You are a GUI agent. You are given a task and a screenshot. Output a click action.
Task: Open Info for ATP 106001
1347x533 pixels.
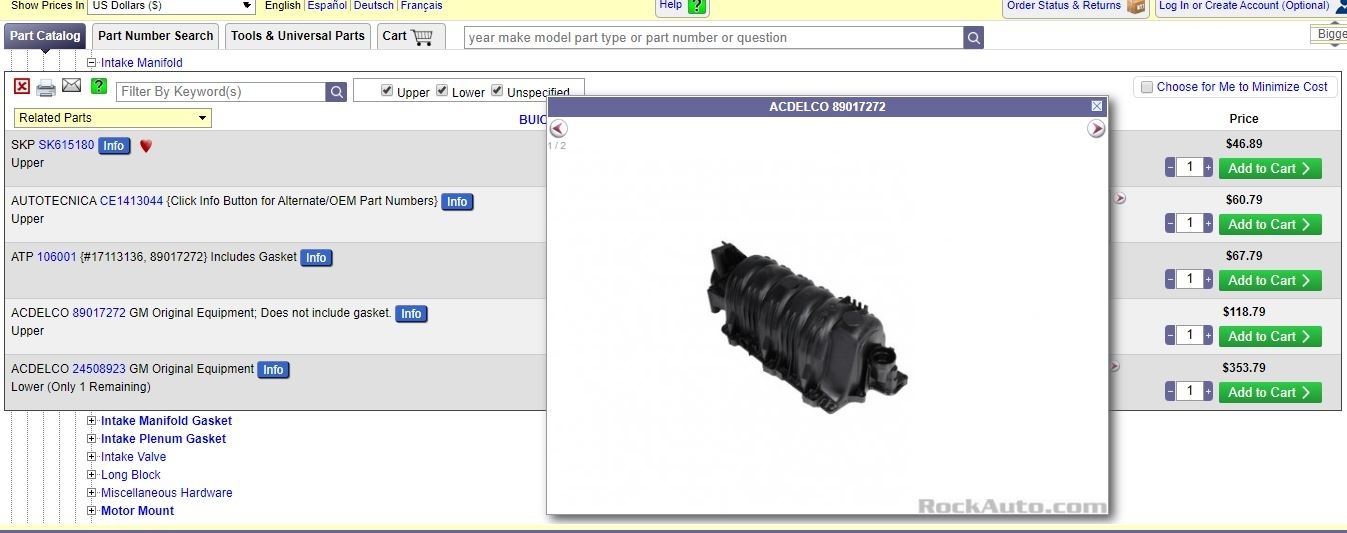316,258
